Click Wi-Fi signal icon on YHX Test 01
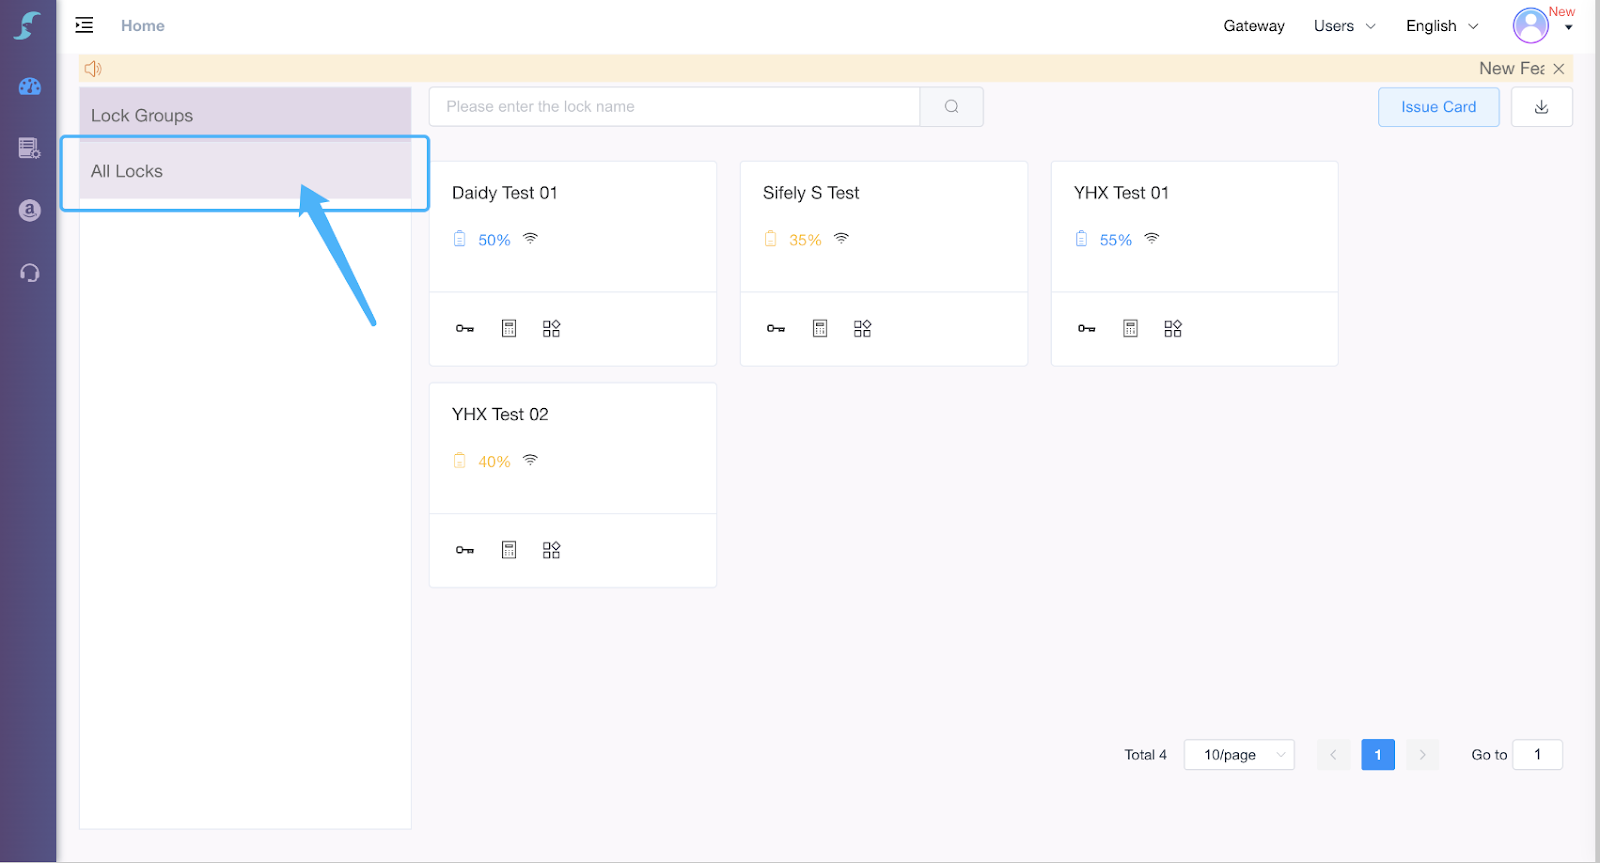The image size is (1600, 863). pos(1152,238)
